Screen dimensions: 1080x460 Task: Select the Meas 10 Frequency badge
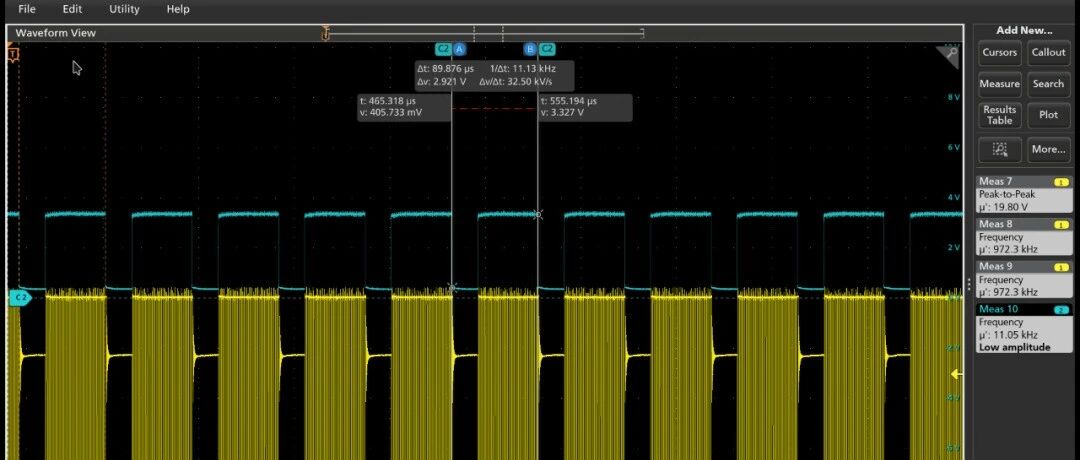pyautogui.click(x=1024, y=328)
